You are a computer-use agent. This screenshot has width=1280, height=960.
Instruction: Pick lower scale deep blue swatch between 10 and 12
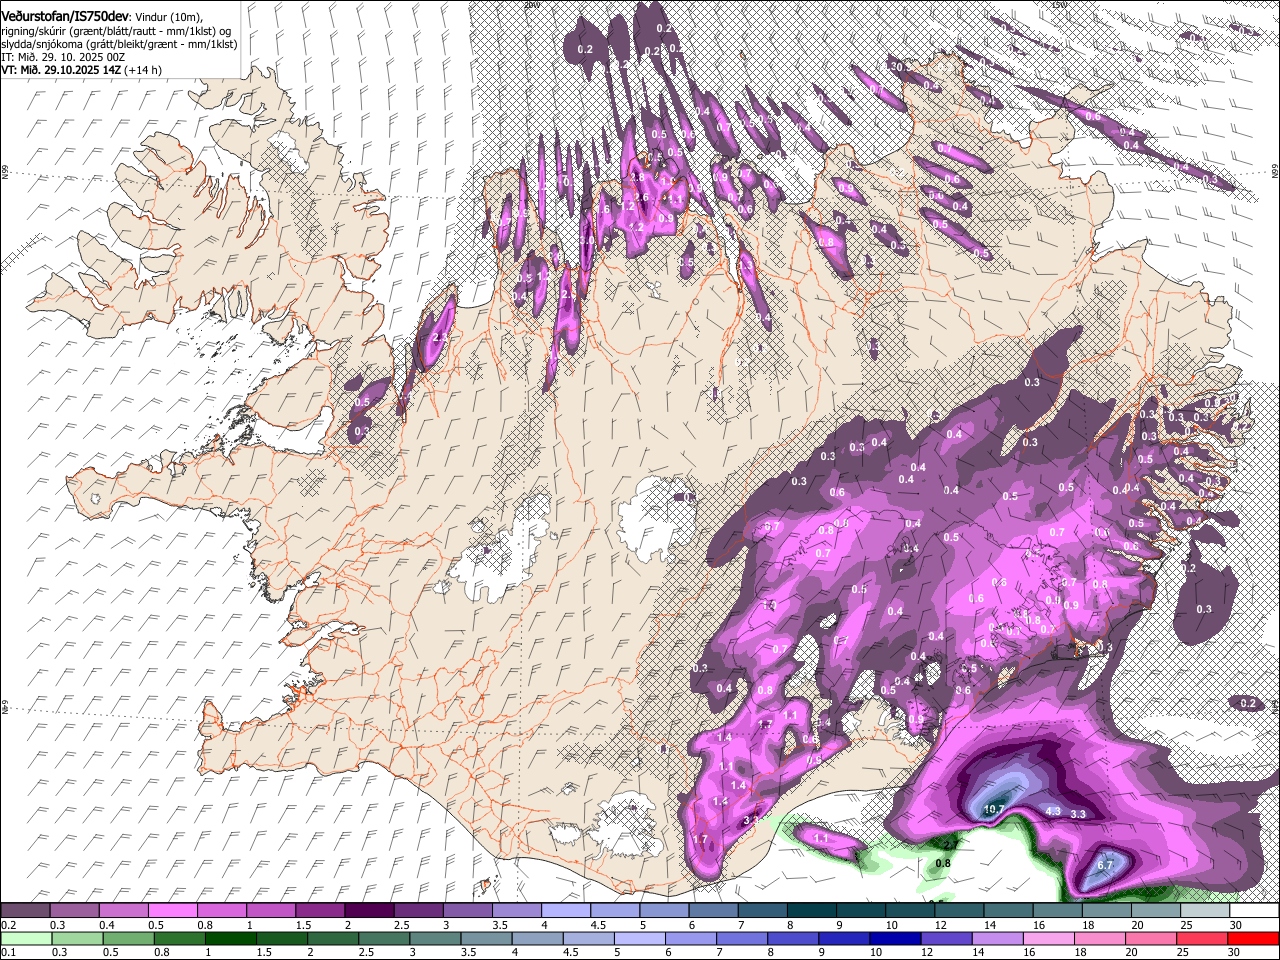pos(895,938)
